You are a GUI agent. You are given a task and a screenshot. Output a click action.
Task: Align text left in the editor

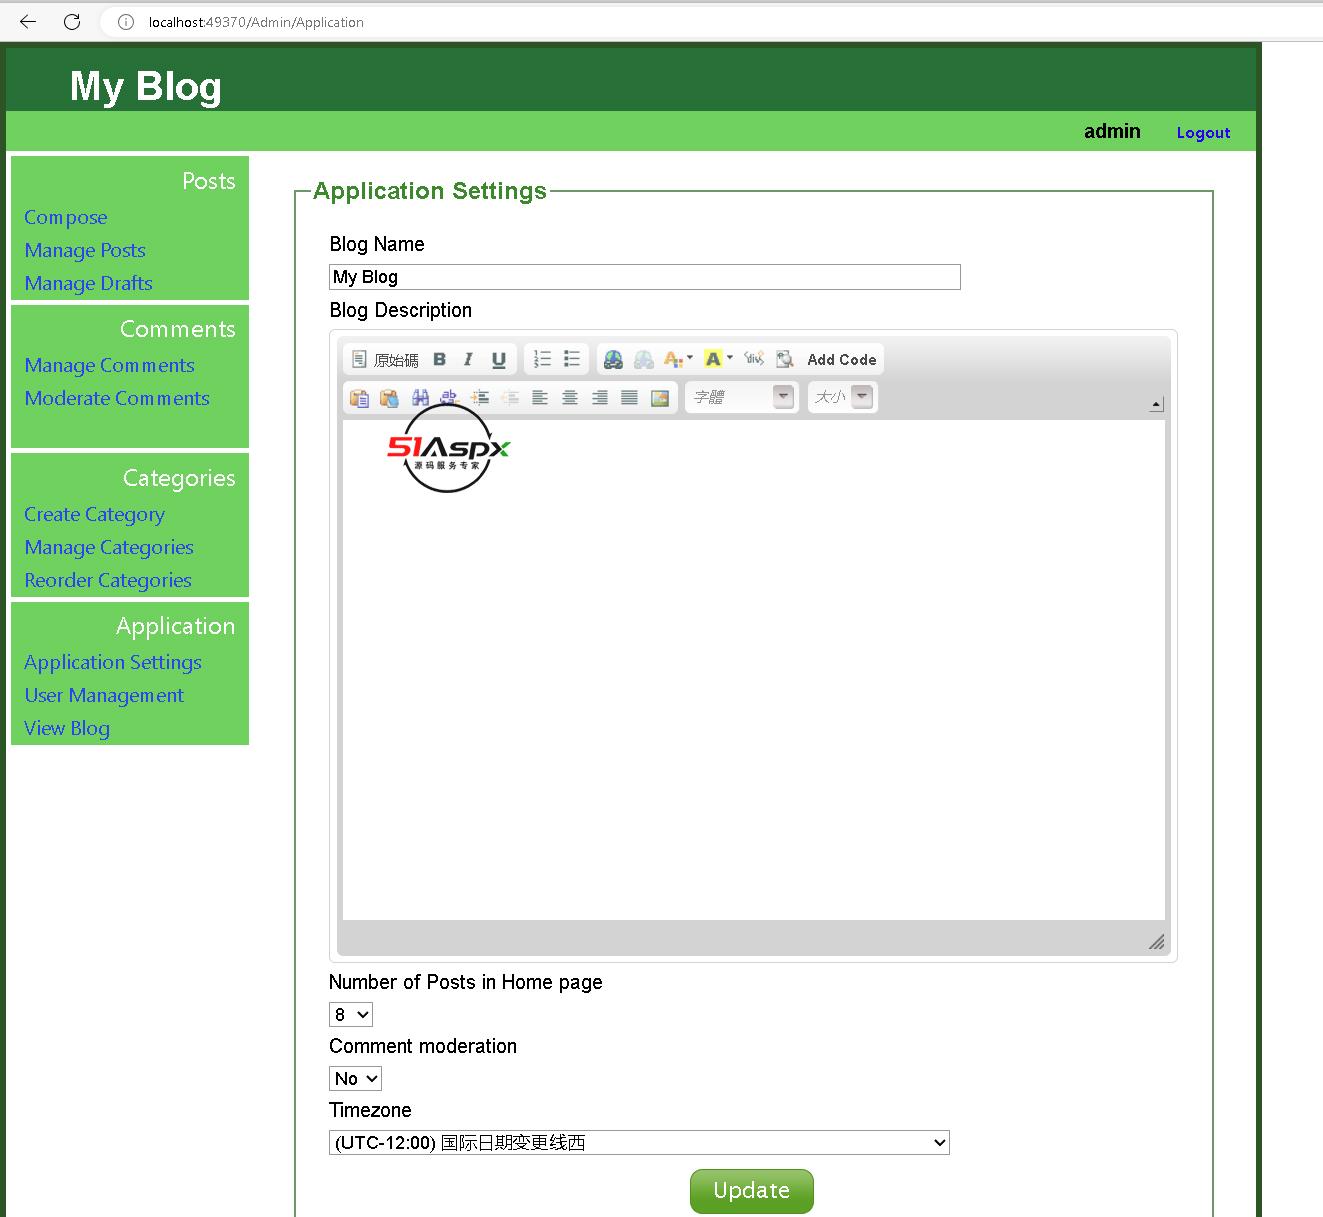click(x=540, y=398)
